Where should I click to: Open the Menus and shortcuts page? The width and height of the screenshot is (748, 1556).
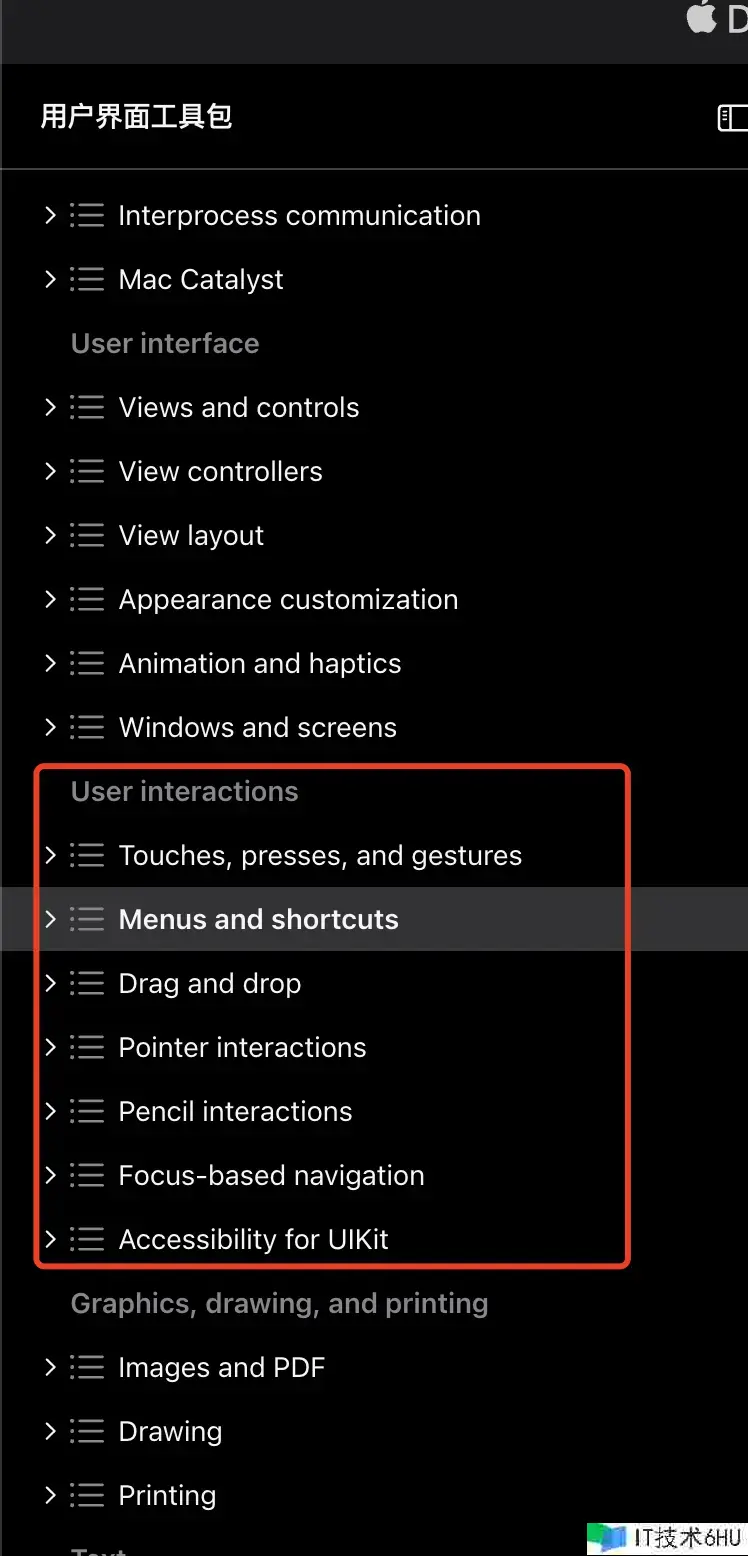coord(258,920)
